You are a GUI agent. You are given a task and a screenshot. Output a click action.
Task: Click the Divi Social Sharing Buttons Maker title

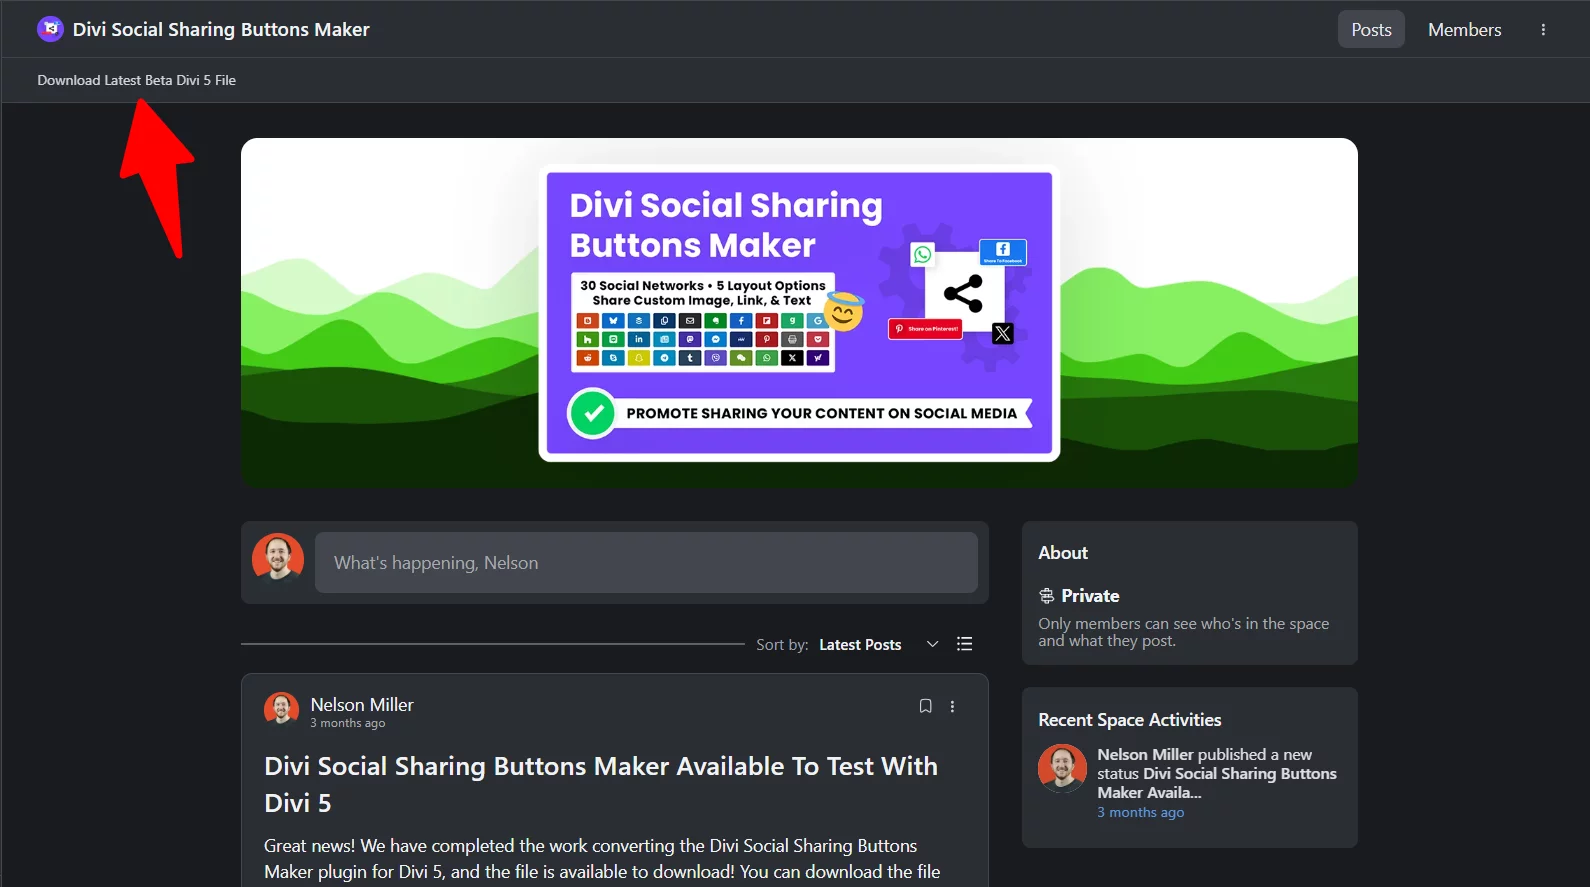pyautogui.click(x=221, y=29)
